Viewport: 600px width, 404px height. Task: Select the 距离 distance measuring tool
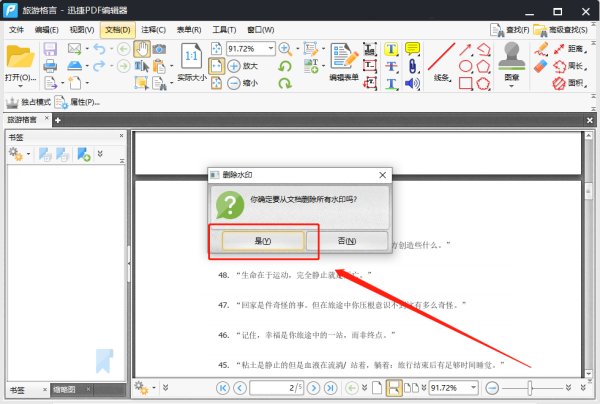coord(570,49)
